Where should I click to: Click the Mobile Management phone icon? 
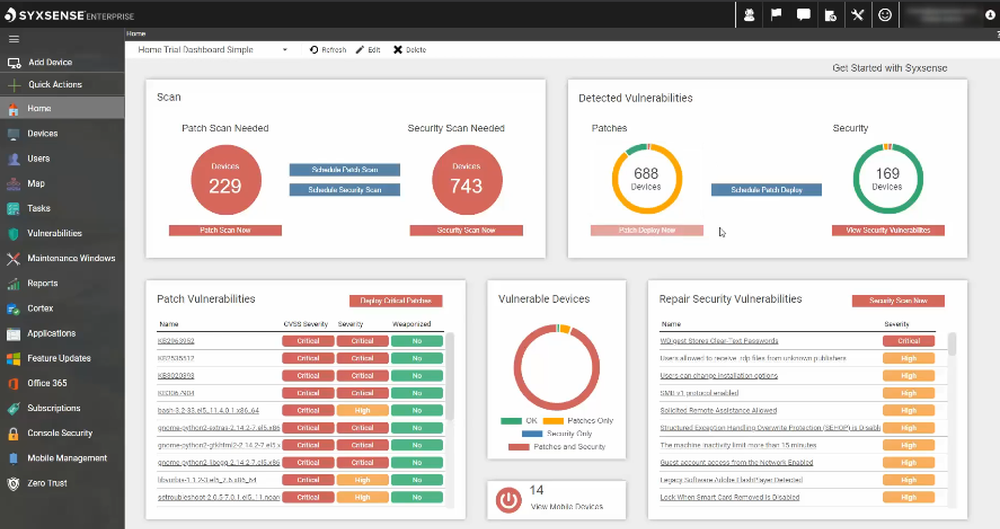tap(13, 458)
